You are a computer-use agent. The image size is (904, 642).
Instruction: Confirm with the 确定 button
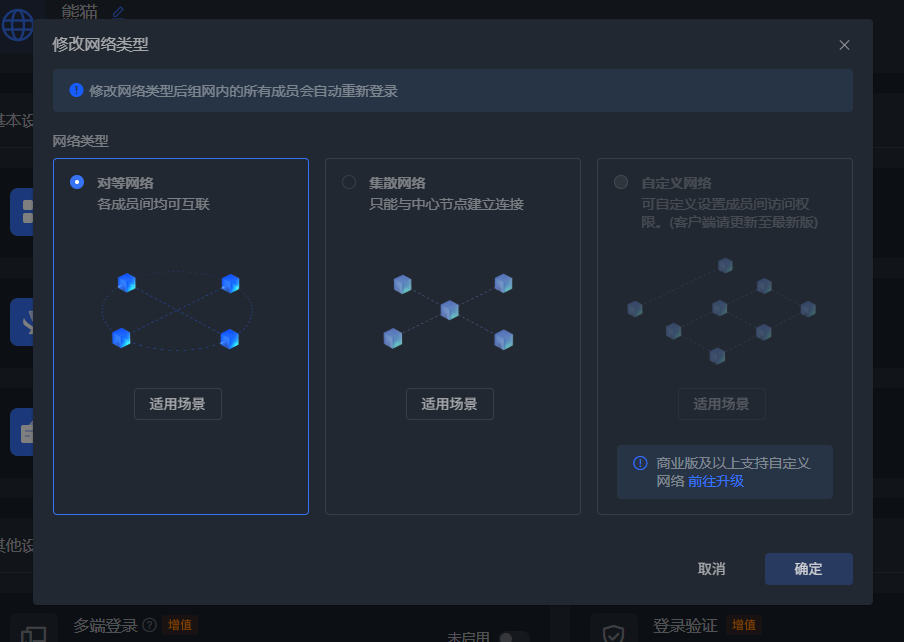coord(808,569)
